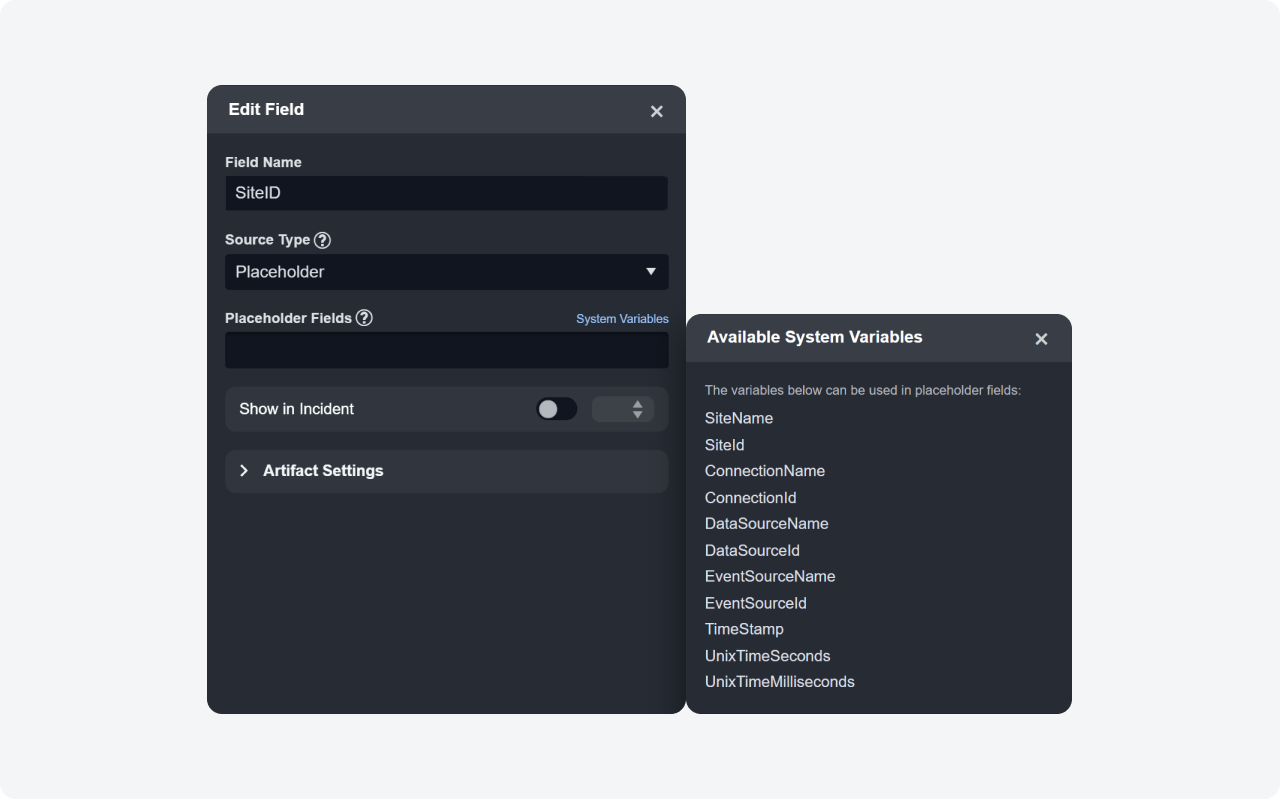
Task: Click the Placeholder Fields input box
Action: pos(446,350)
